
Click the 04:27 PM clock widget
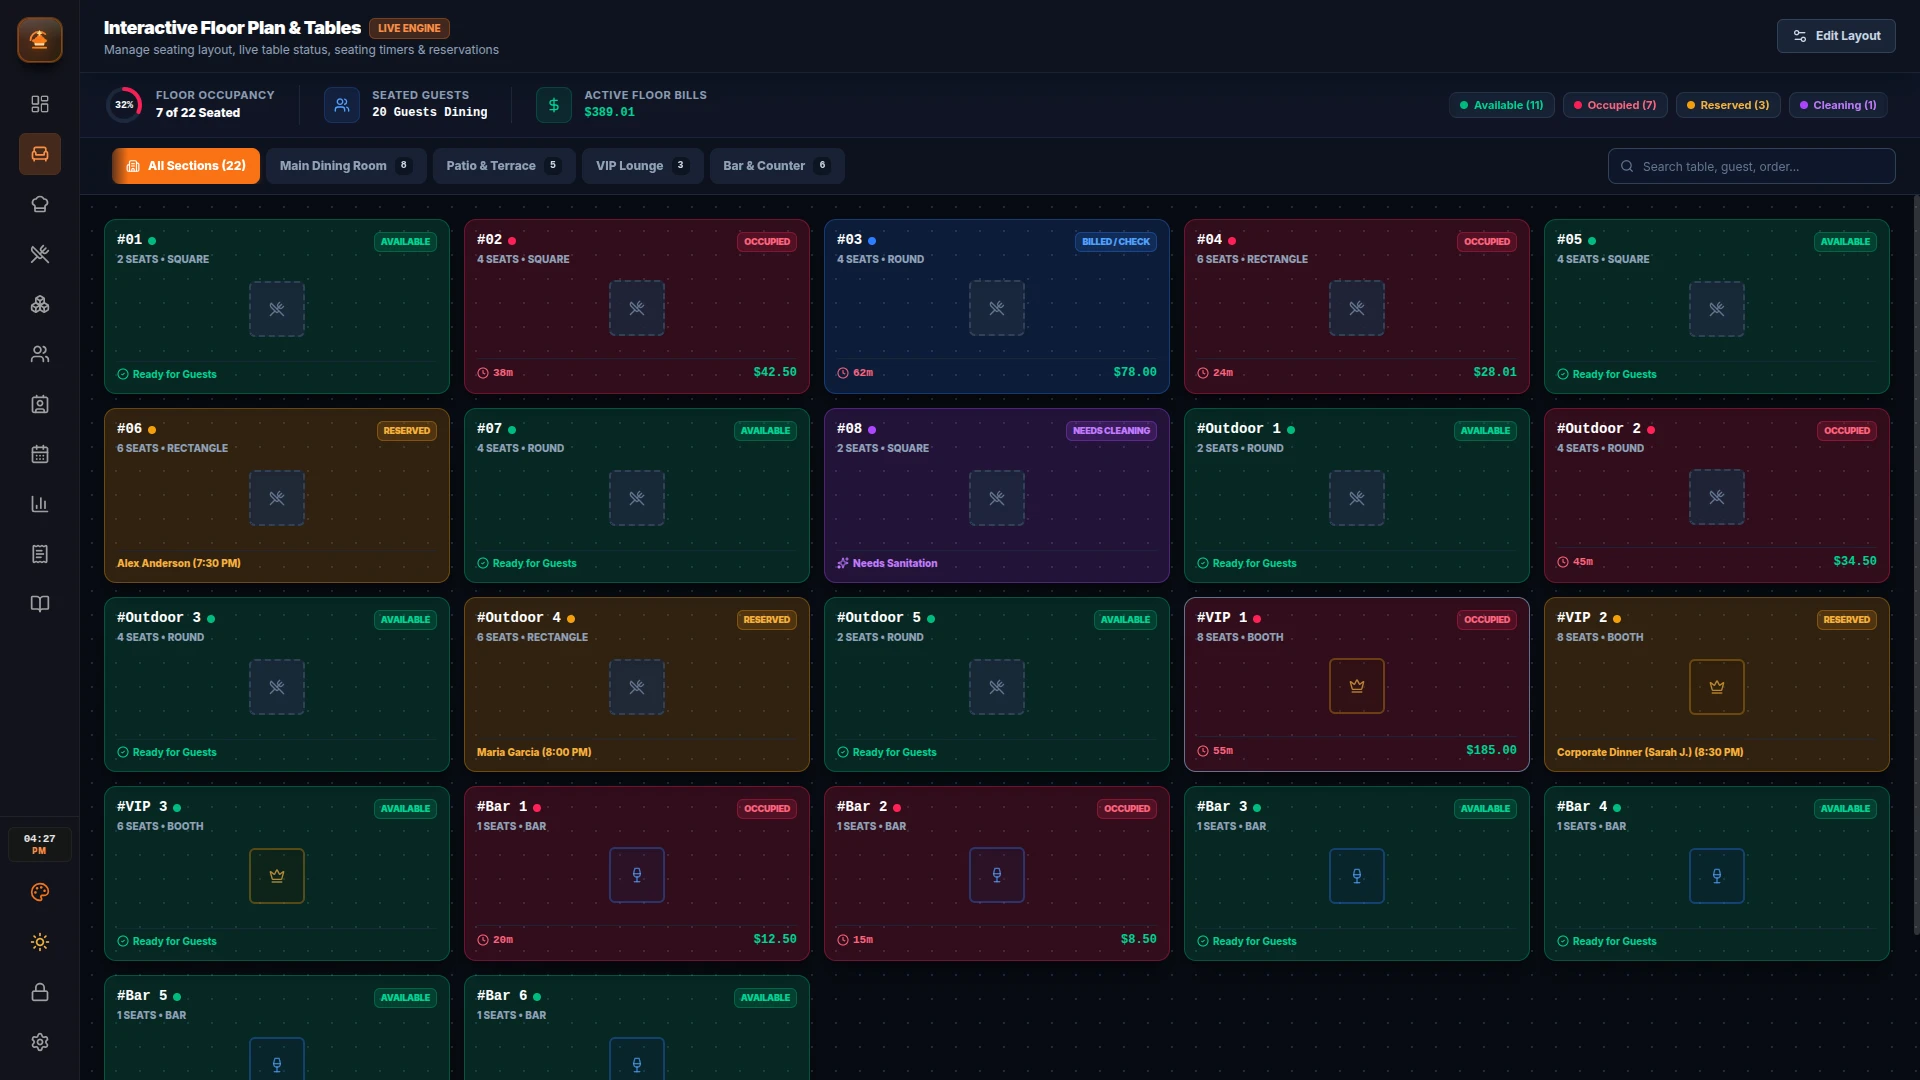(x=40, y=844)
